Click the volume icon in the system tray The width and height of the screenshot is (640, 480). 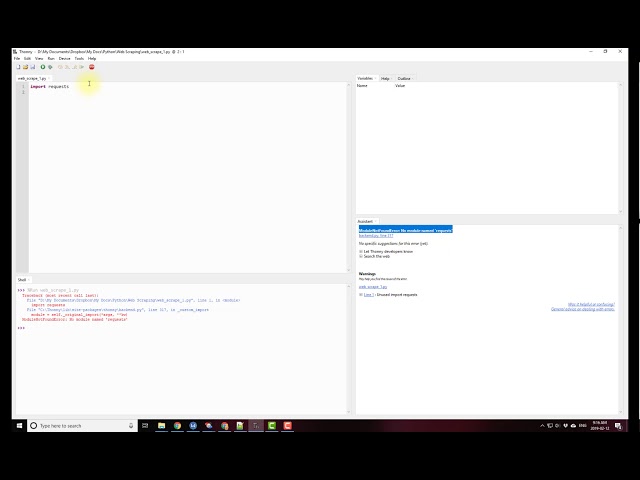pos(558,426)
